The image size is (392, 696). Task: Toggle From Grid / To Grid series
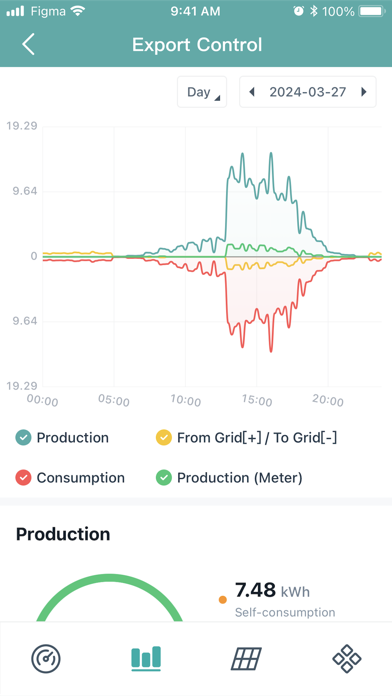point(163,438)
